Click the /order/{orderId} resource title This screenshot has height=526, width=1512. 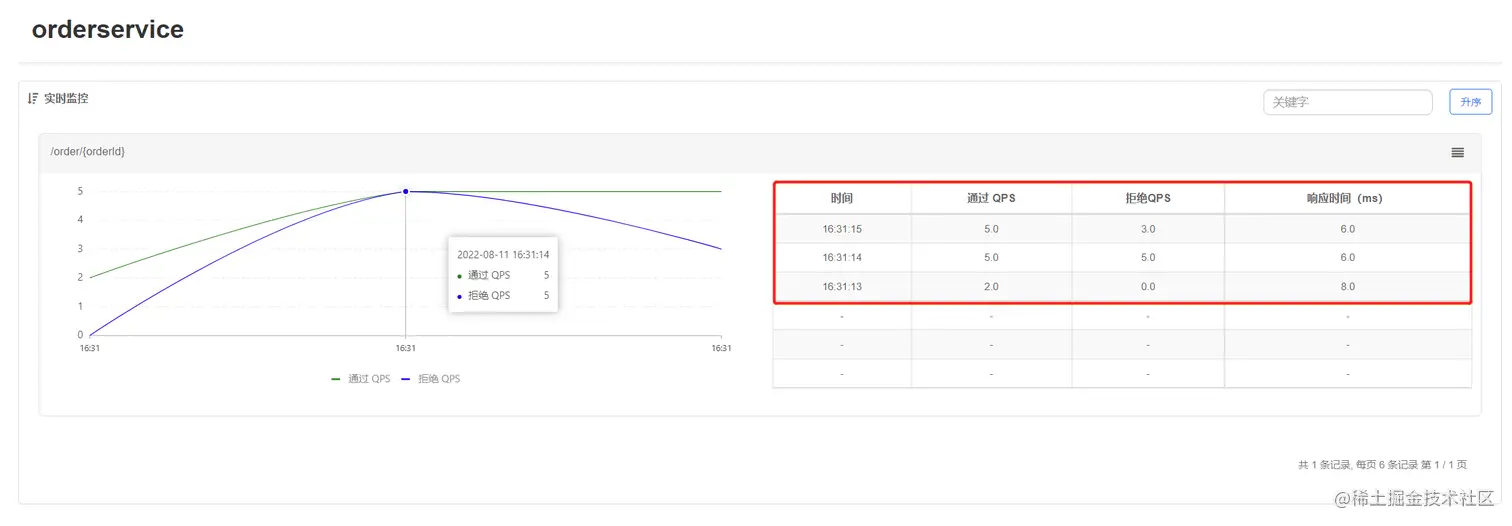87,152
